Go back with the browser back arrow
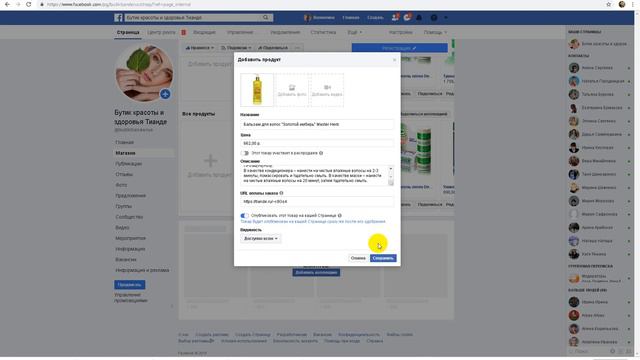This screenshot has height=360, width=640. (x=7, y=4)
